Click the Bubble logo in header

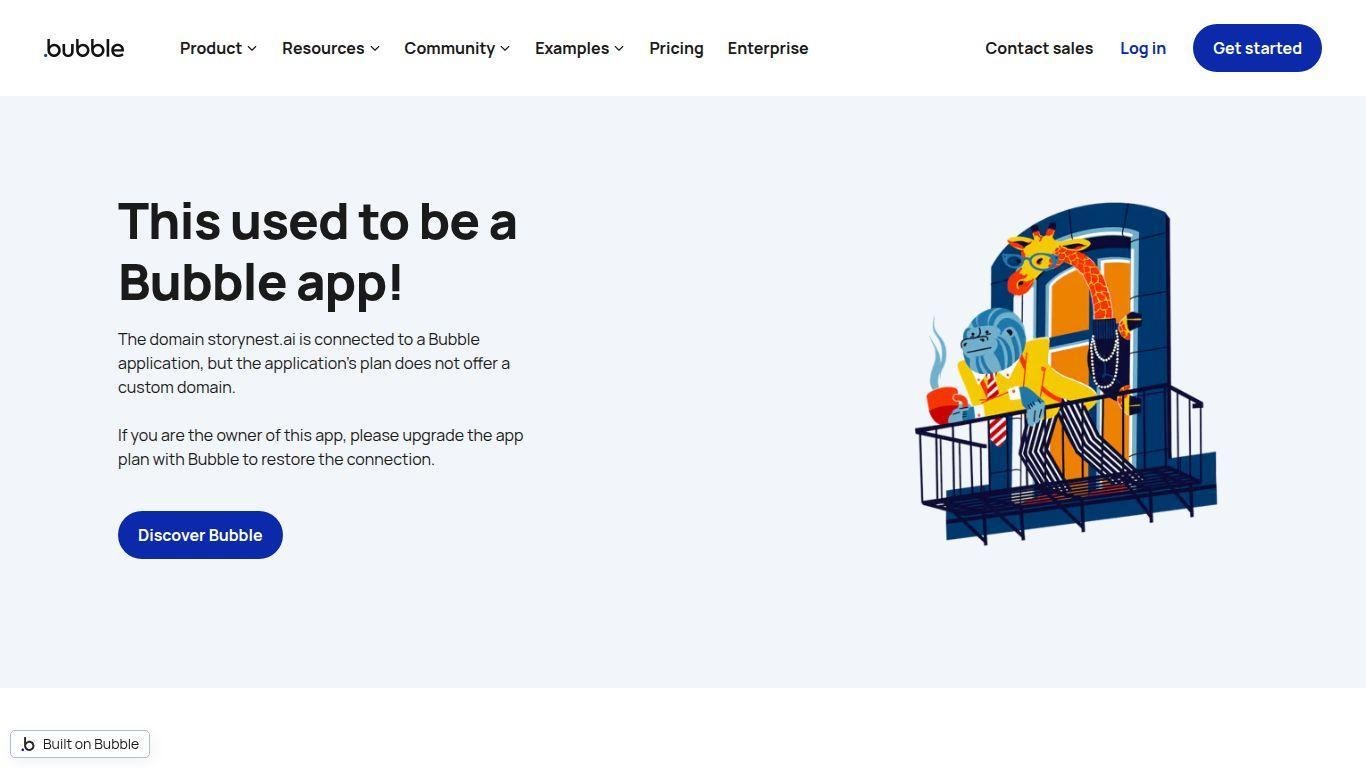pyautogui.click(x=84, y=48)
